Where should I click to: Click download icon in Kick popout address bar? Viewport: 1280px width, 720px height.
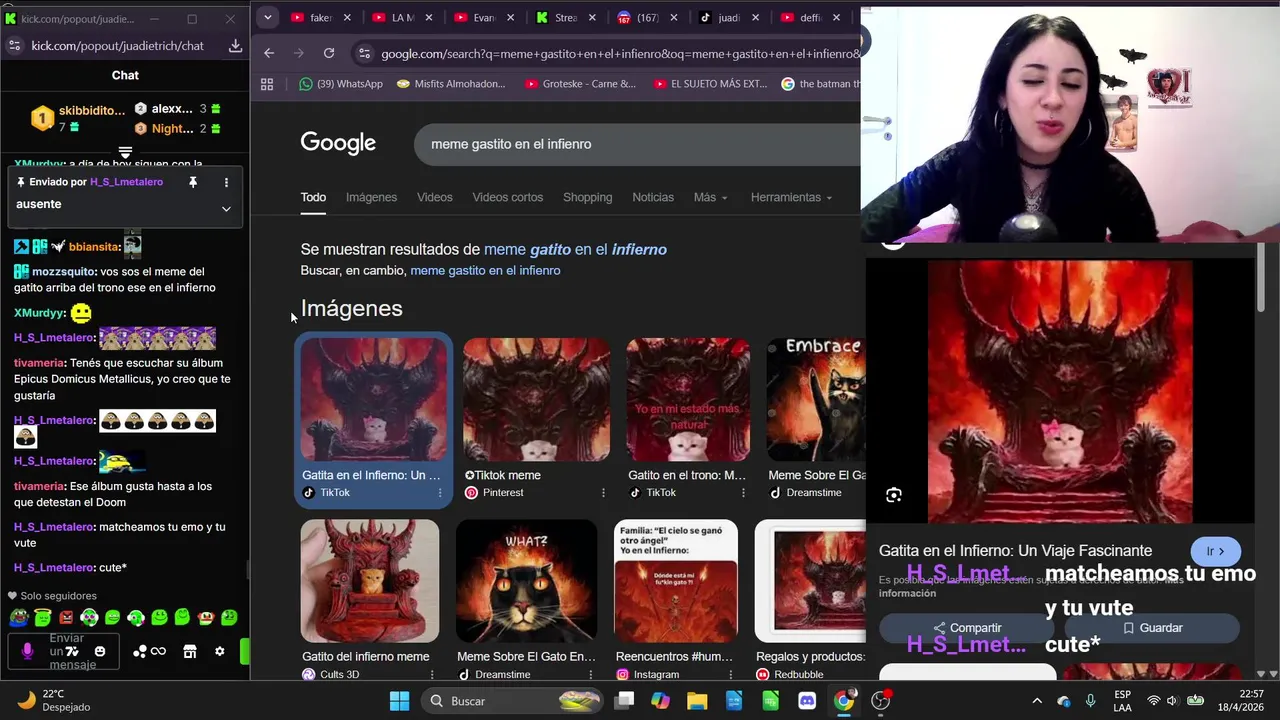pos(235,46)
